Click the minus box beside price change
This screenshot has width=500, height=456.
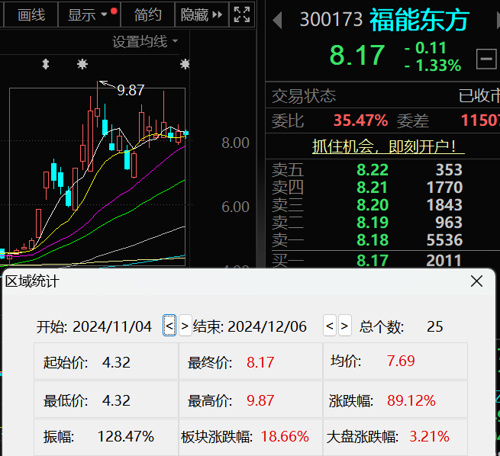[x=486, y=59]
